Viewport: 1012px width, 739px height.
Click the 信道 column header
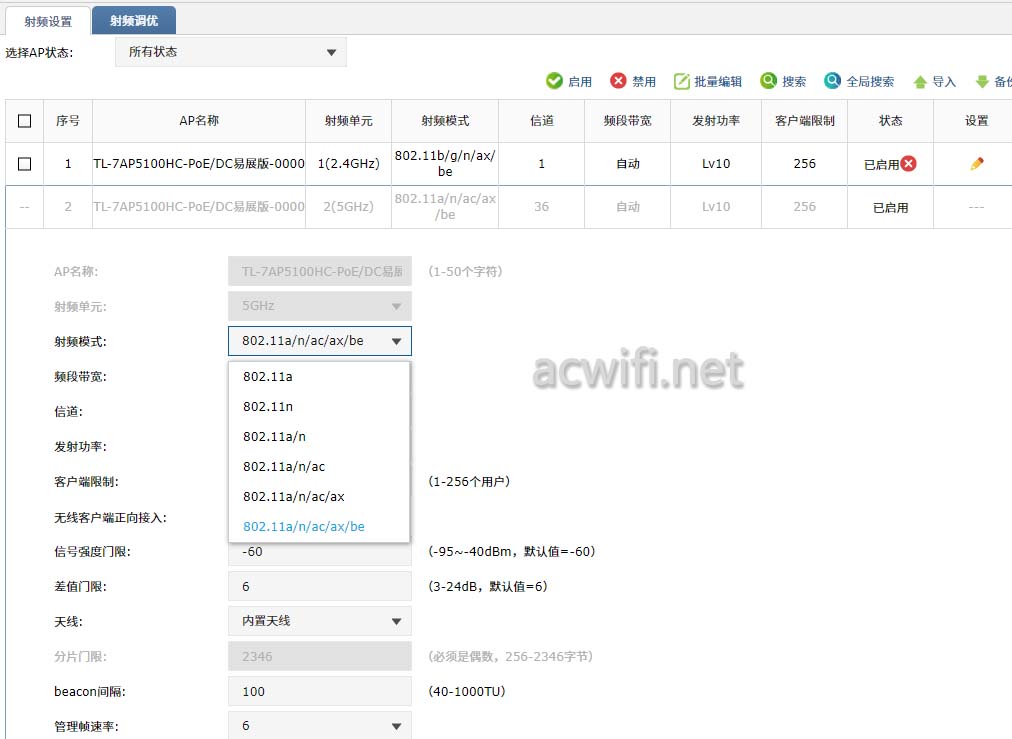[541, 121]
